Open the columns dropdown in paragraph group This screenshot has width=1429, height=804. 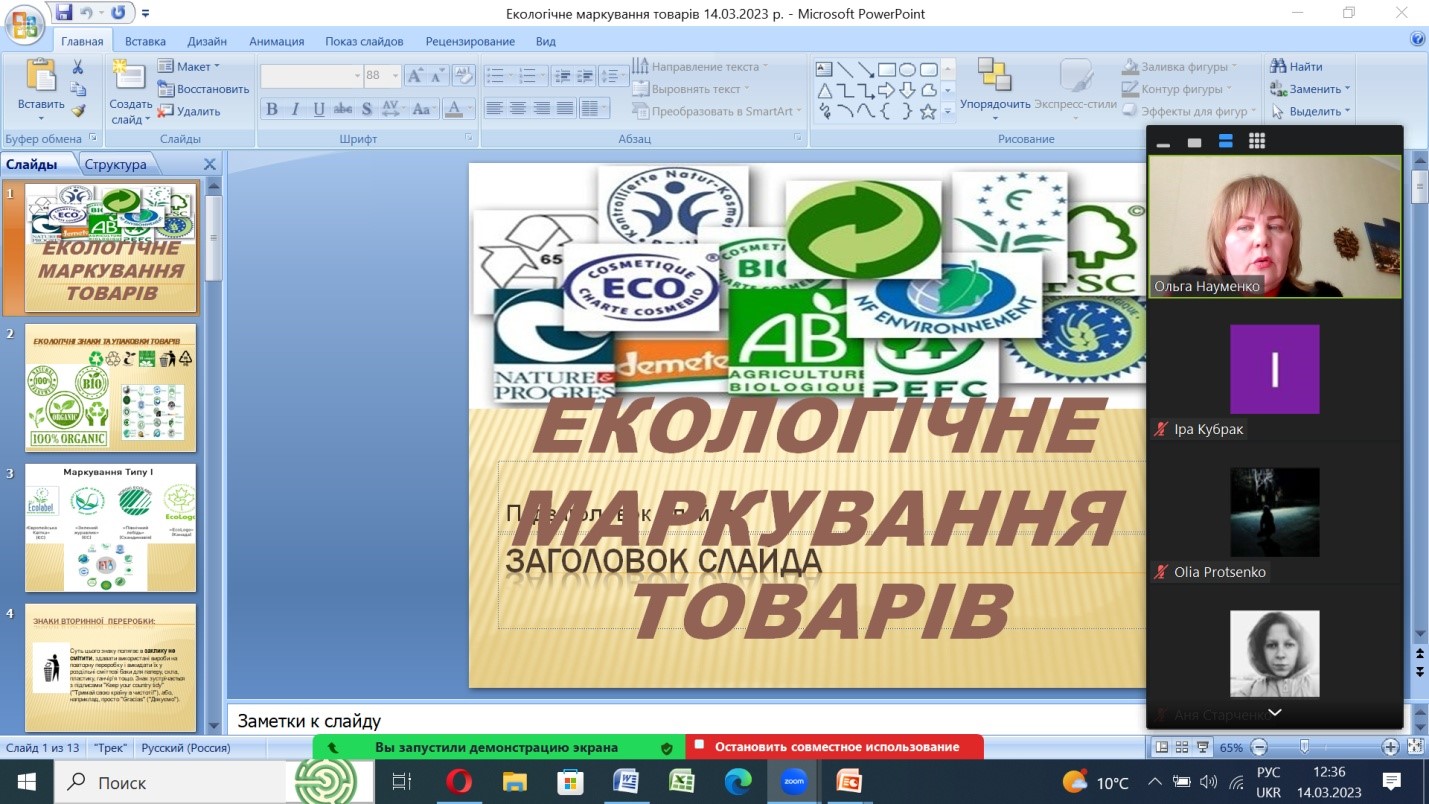click(594, 109)
